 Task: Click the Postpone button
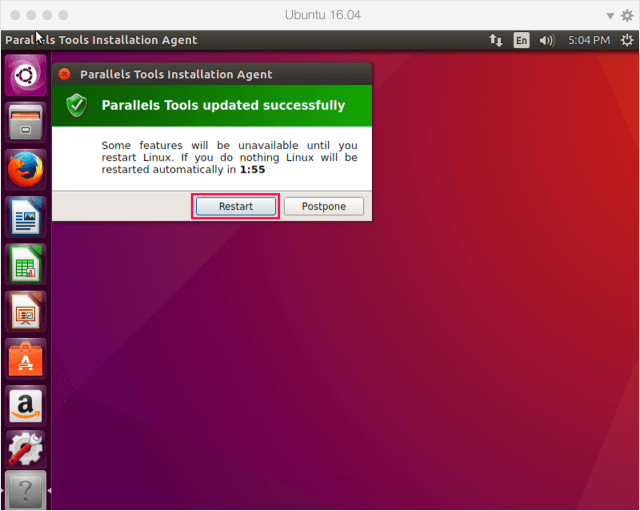[x=324, y=206]
